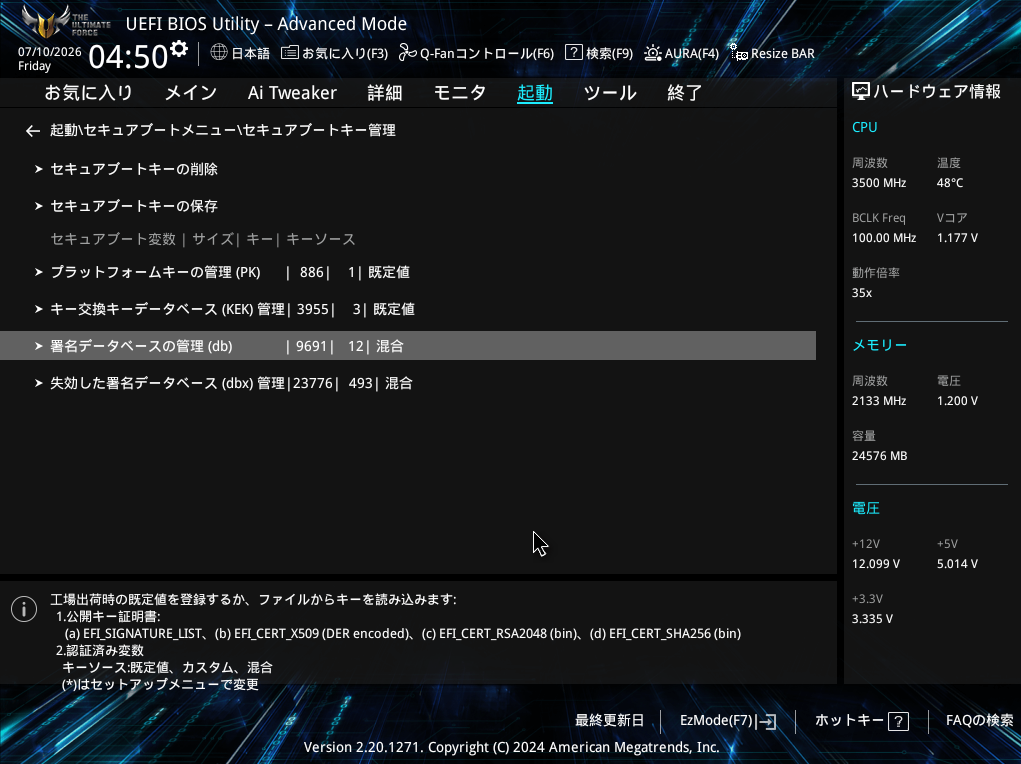Click the dbx key source 混合

(x=399, y=383)
